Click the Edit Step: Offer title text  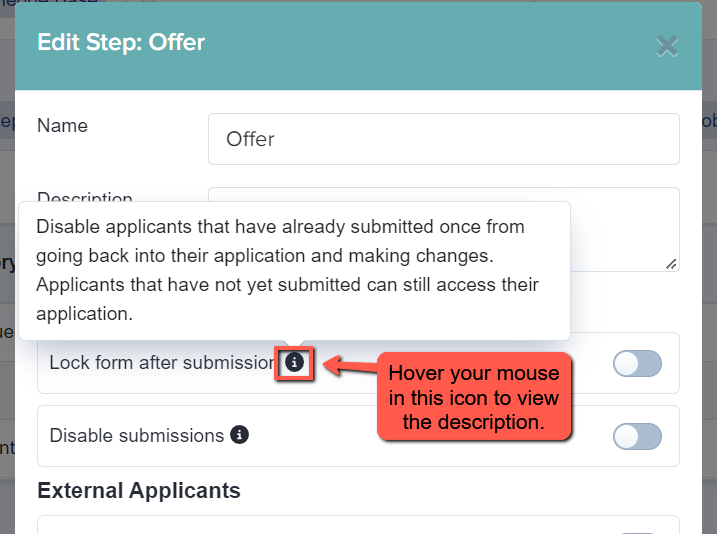[121, 42]
